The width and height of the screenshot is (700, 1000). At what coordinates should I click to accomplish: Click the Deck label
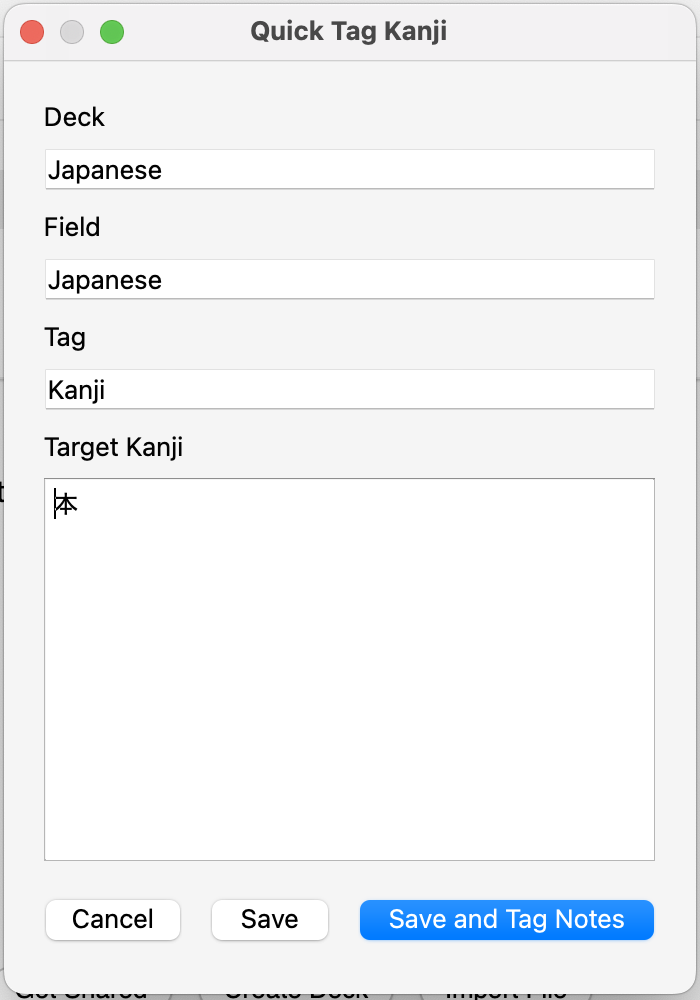tap(74, 118)
